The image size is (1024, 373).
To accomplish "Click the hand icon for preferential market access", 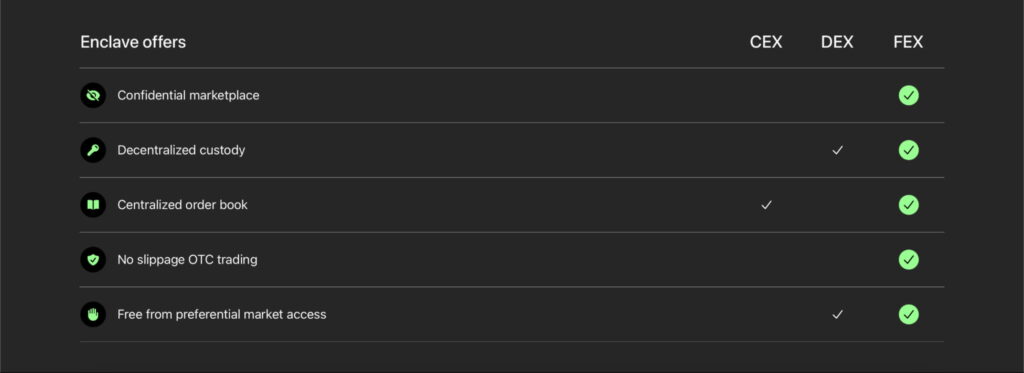I will coord(93,315).
